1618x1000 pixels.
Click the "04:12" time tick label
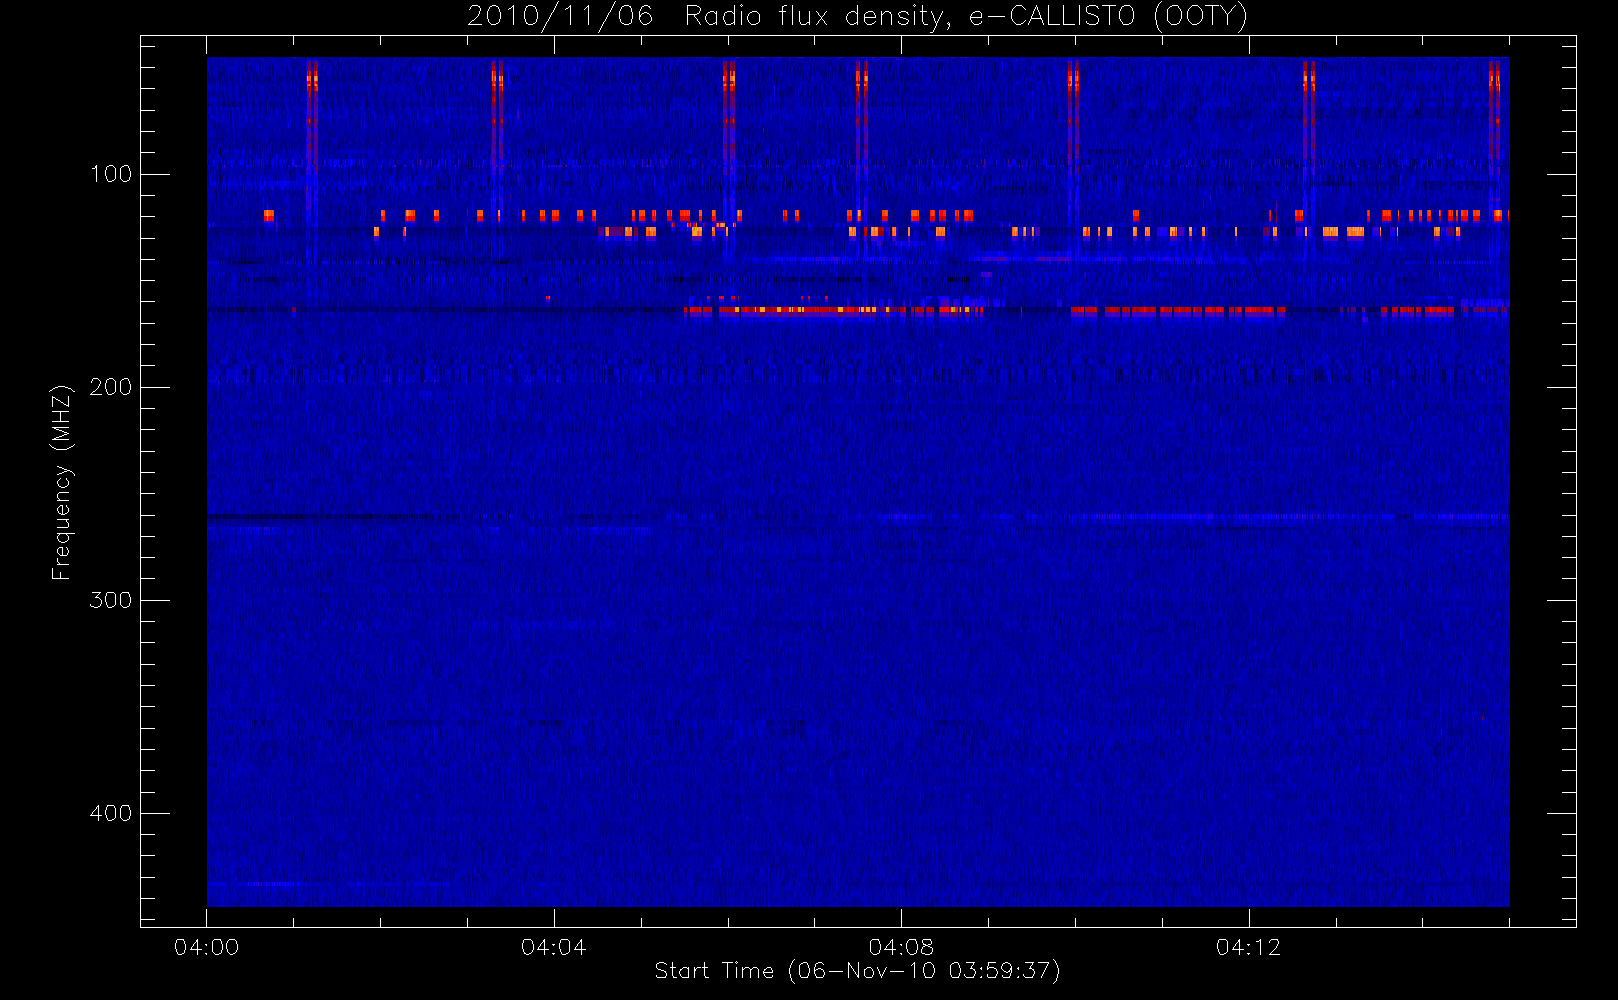[x=1248, y=947]
